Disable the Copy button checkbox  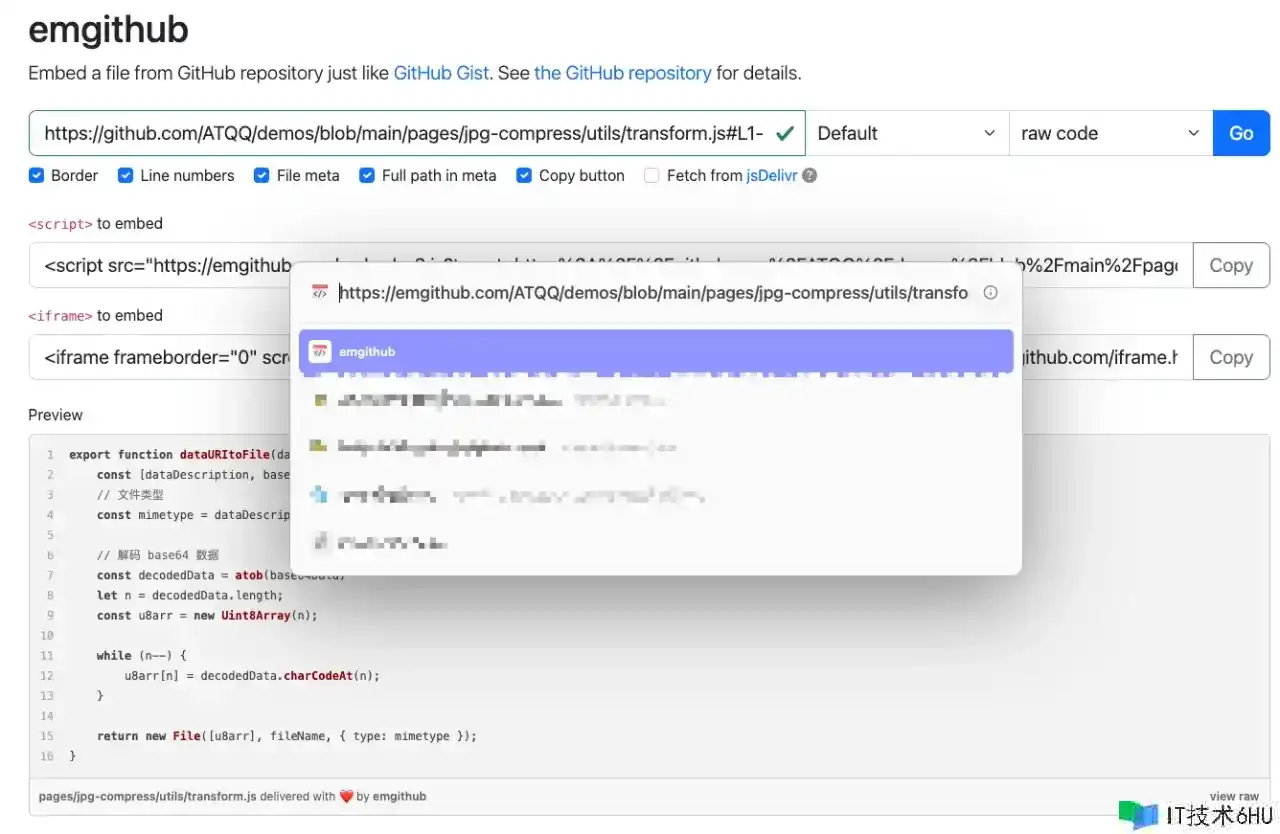point(524,175)
